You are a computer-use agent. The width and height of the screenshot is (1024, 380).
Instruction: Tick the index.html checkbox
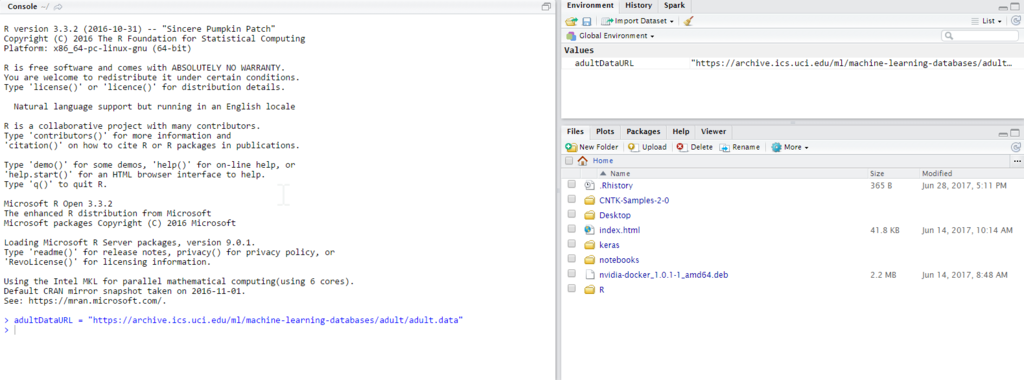click(571, 229)
